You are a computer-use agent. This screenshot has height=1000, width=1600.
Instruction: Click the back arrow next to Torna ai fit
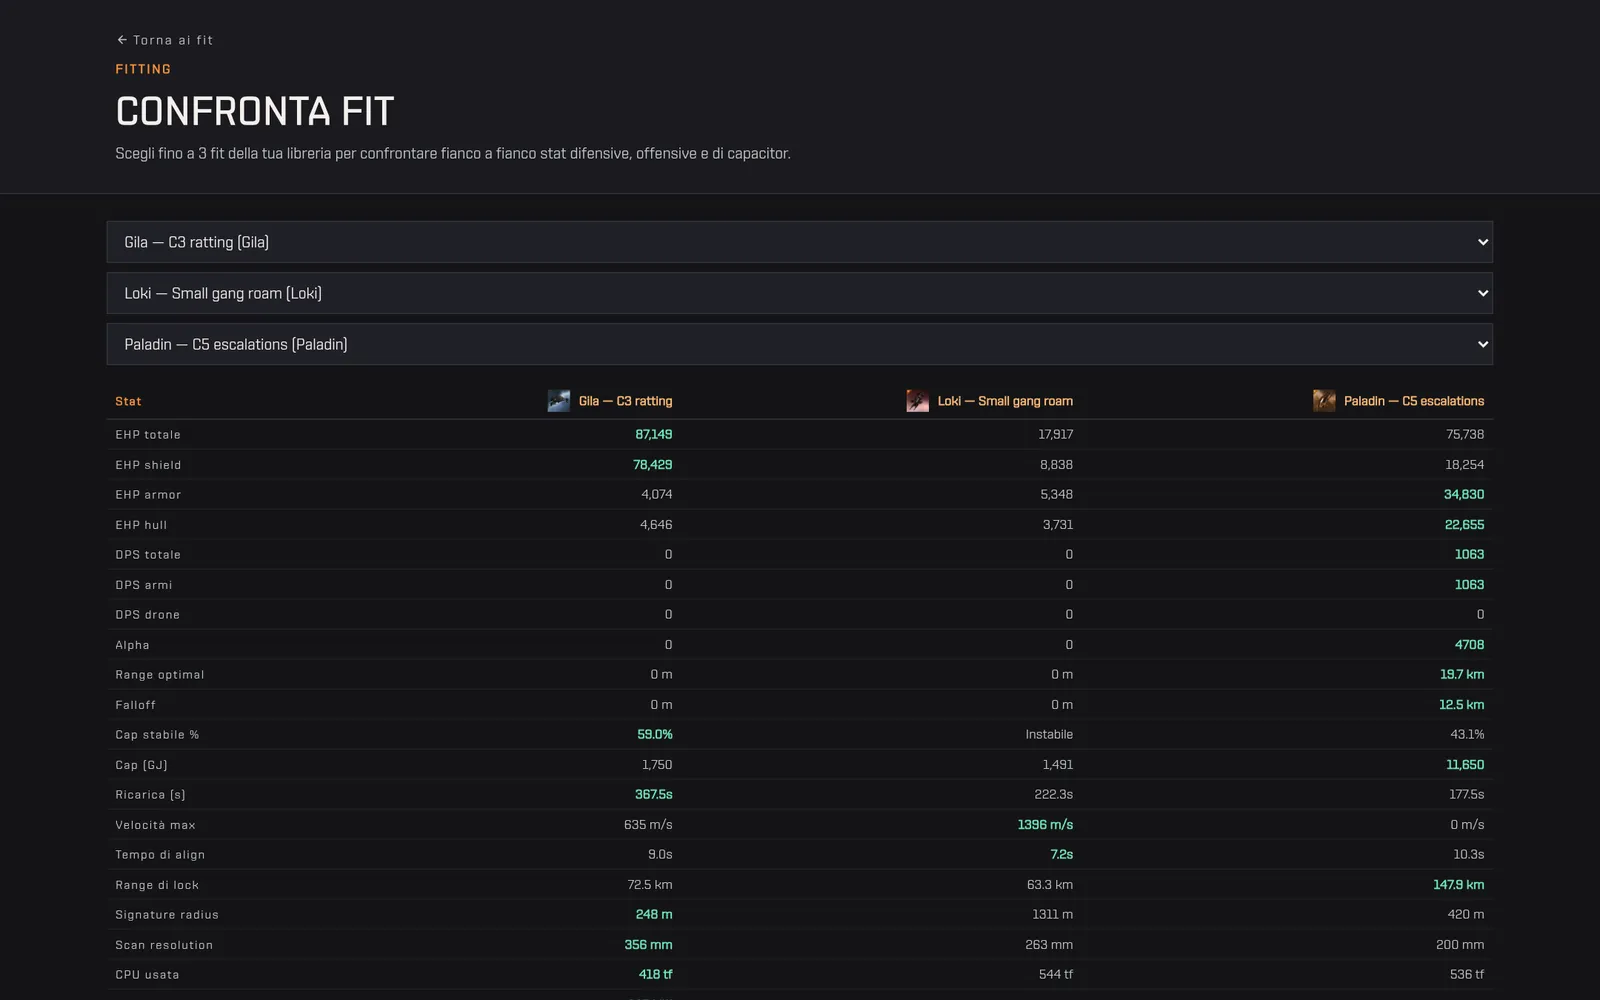coord(122,40)
